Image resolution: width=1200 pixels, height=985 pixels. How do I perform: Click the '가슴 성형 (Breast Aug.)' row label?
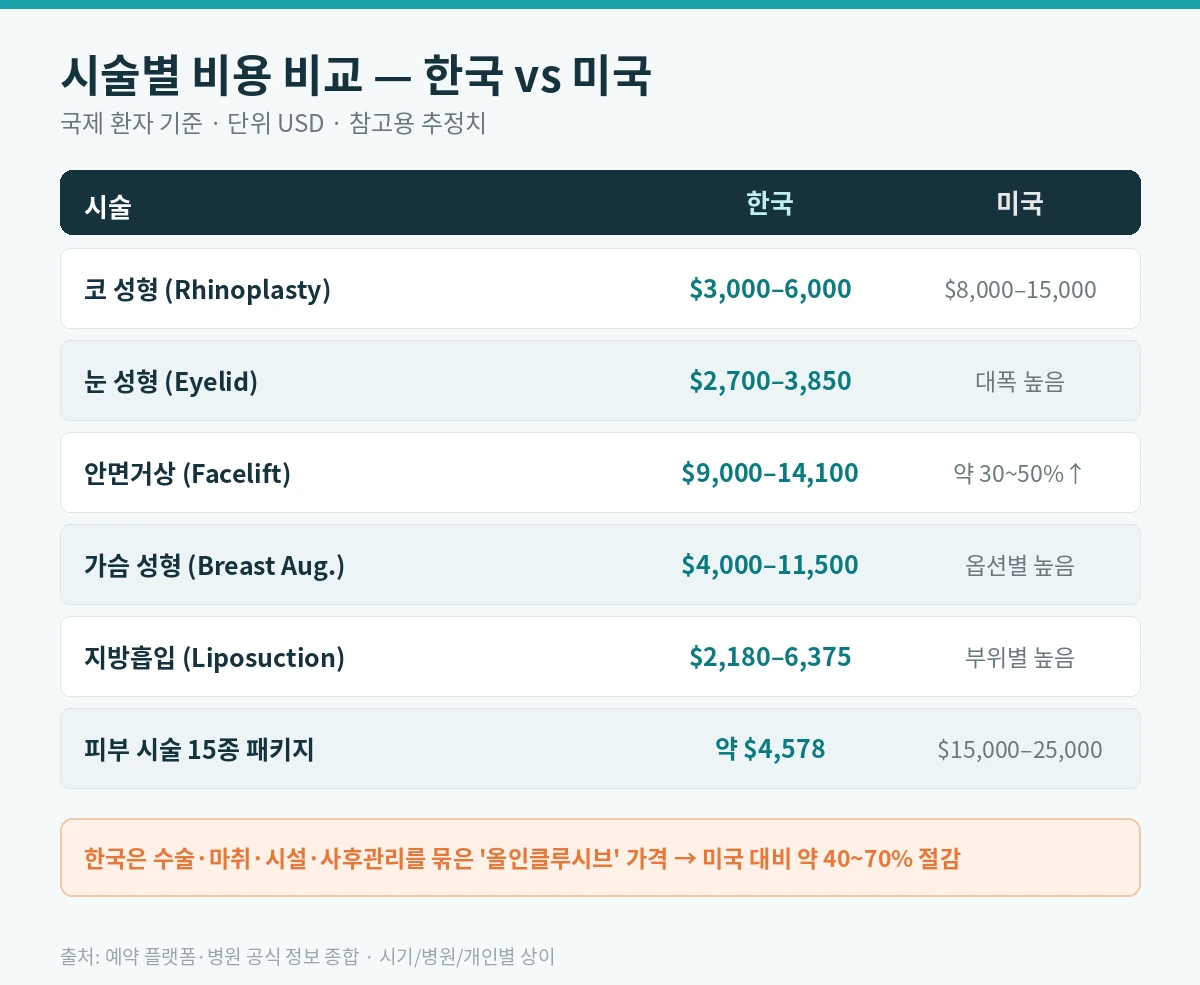(x=215, y=566)
